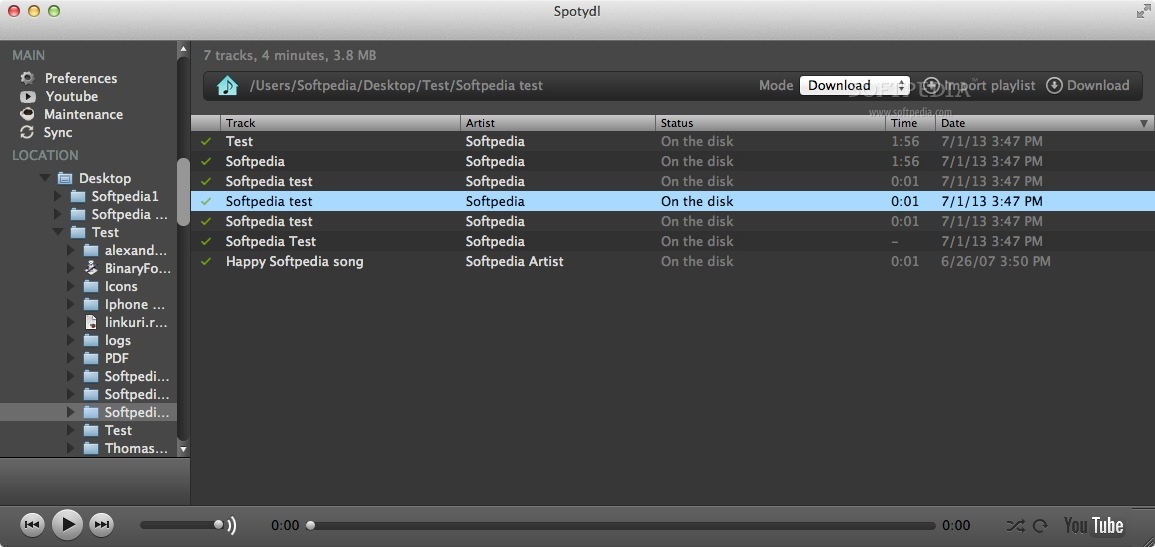Viewport: 1155px width, 547px height.
Task: Toggle shuffle mode
Action: coord(1015,526)
